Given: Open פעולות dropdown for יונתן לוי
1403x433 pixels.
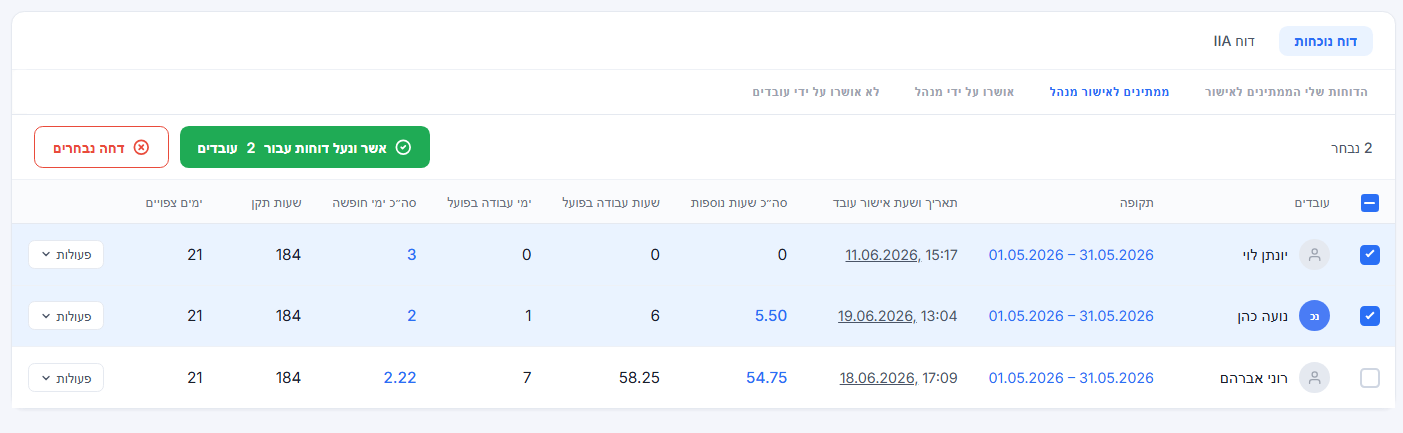Looking at the screenshot, I should coord(66,255).
